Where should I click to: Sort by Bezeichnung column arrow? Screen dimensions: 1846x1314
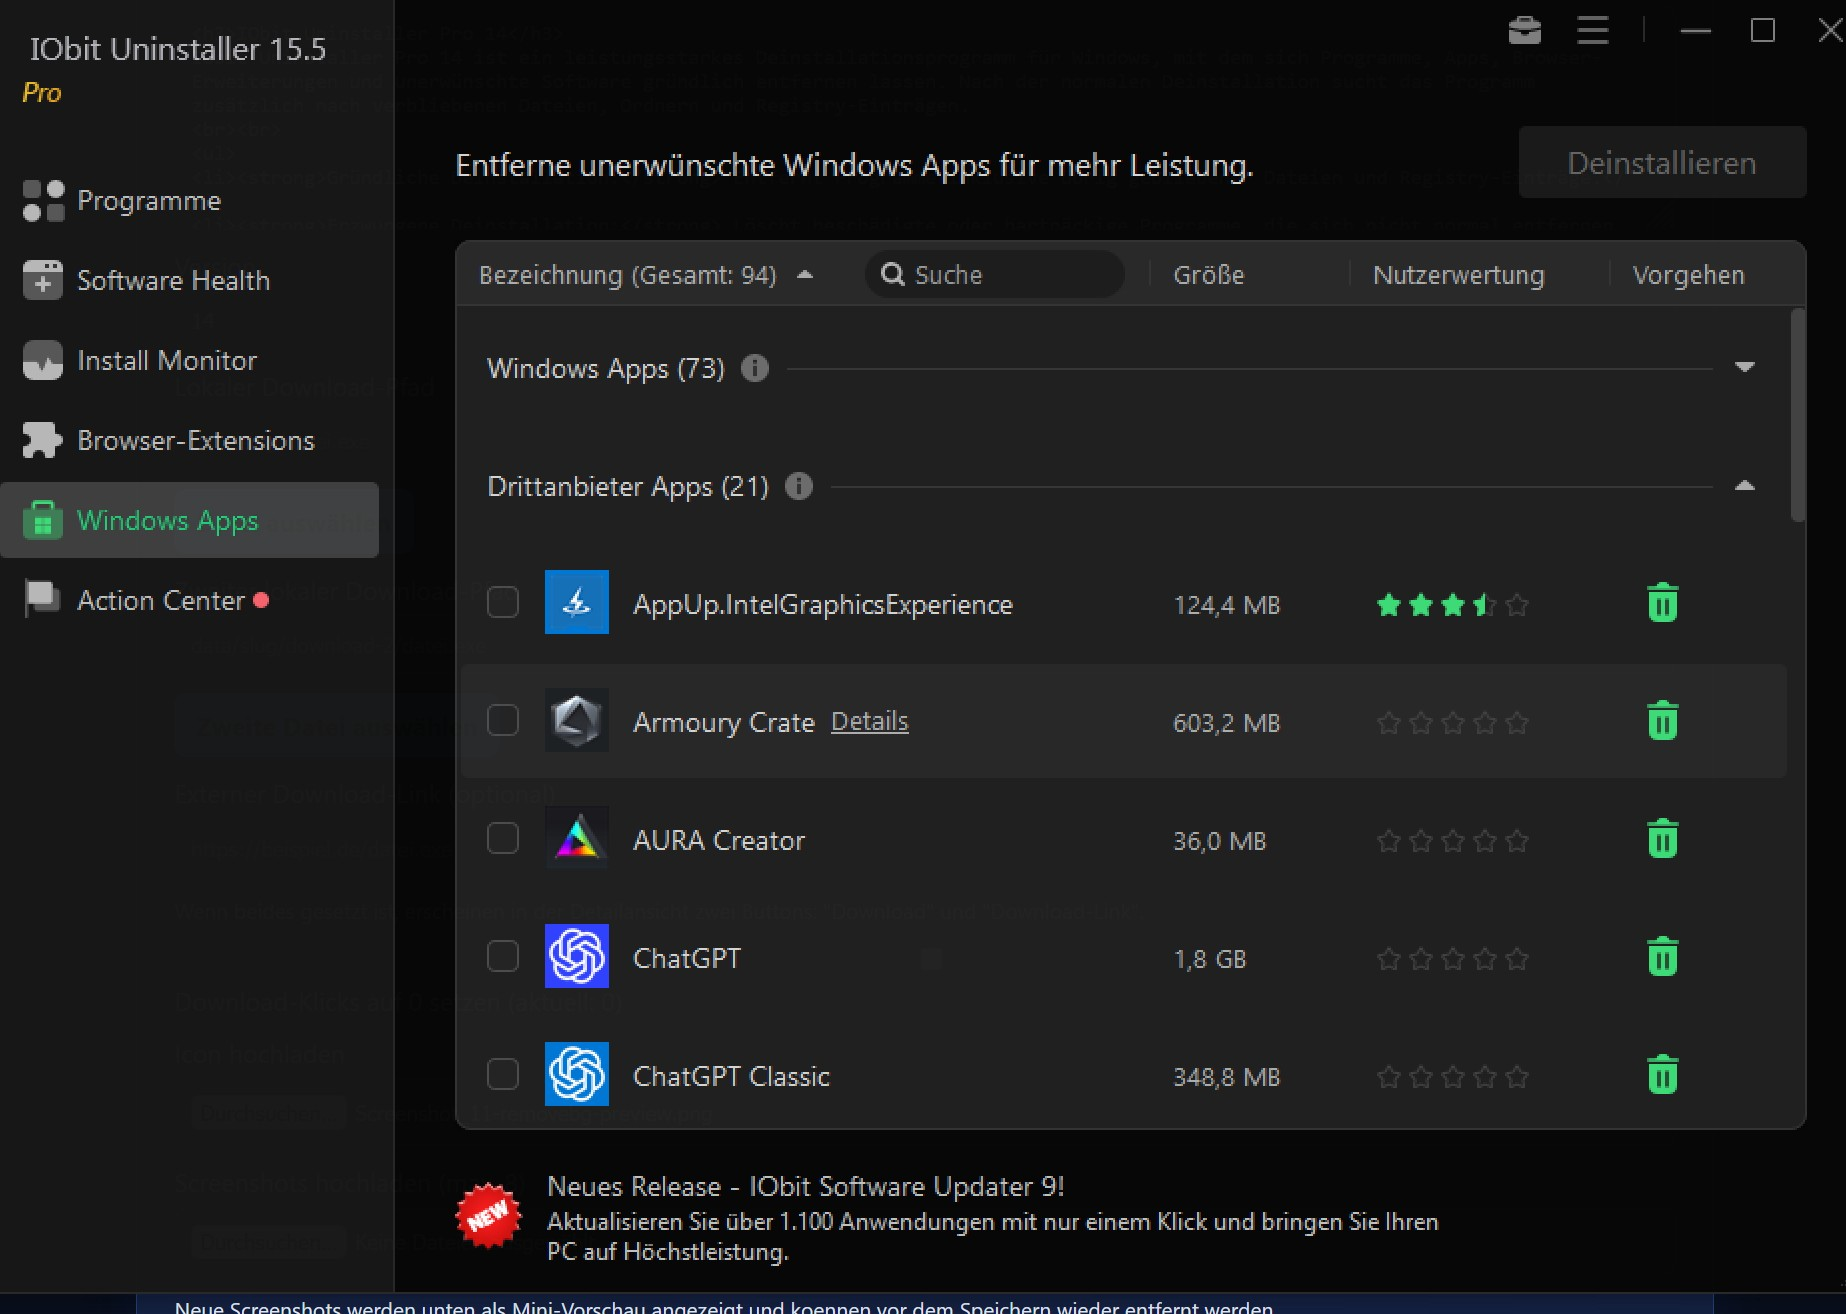coord(805,274)
